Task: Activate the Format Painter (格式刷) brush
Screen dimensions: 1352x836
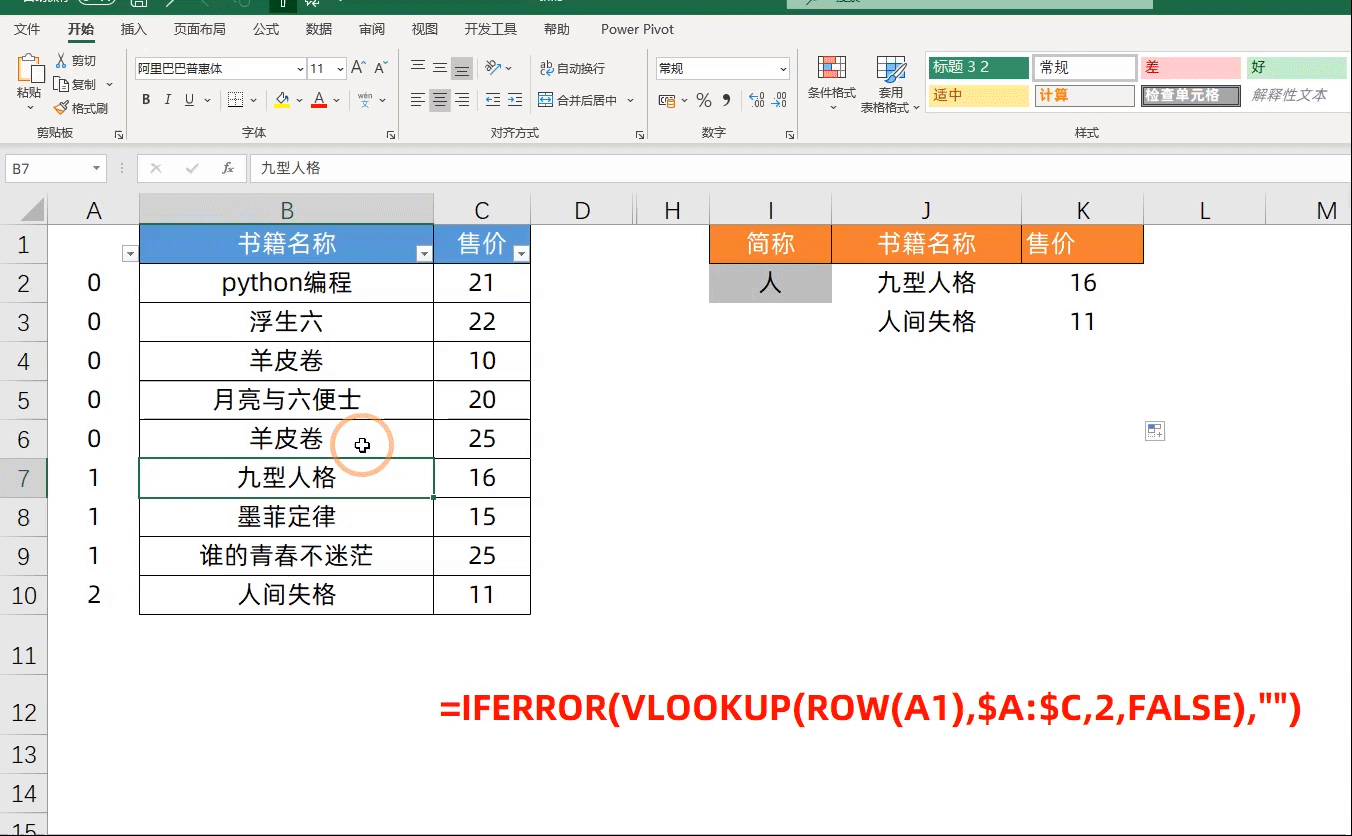Action: (61, 108)
